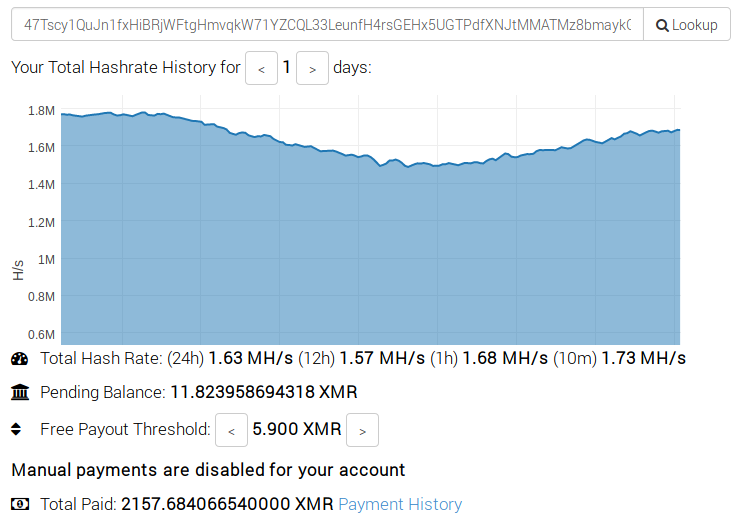This screenshot has width=747, height=523.
Task: Open the Payment History link
Action: click(400, 504)
